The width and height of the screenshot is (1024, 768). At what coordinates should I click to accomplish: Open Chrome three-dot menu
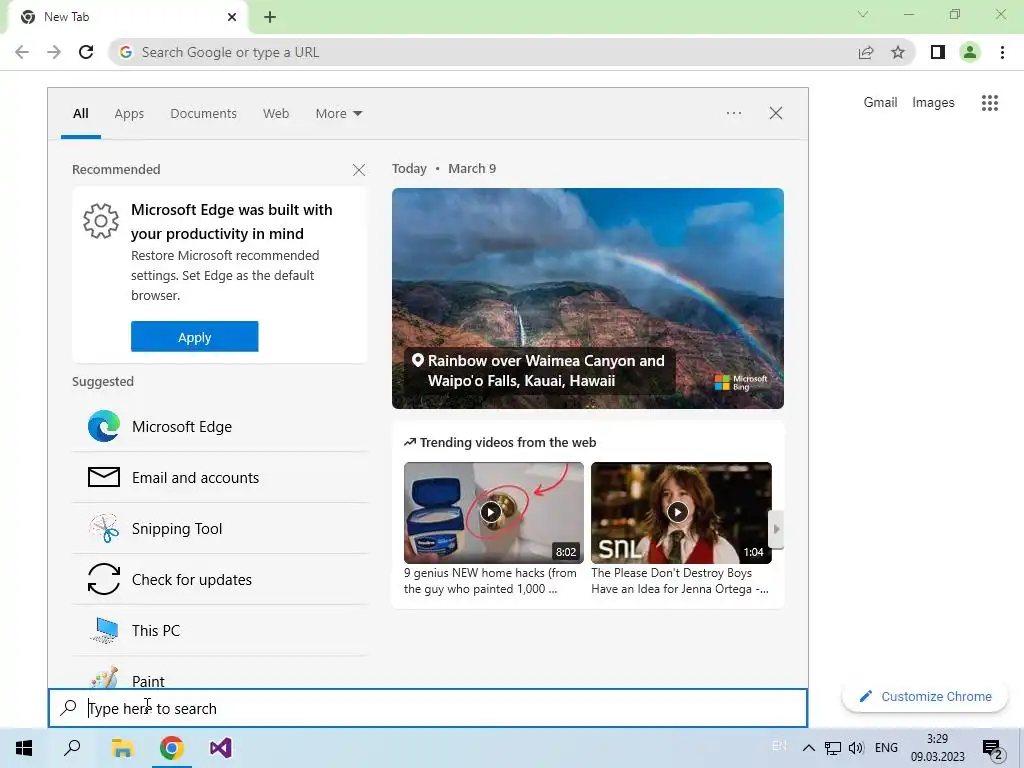pyautogui.click(x=1002, y=52)
